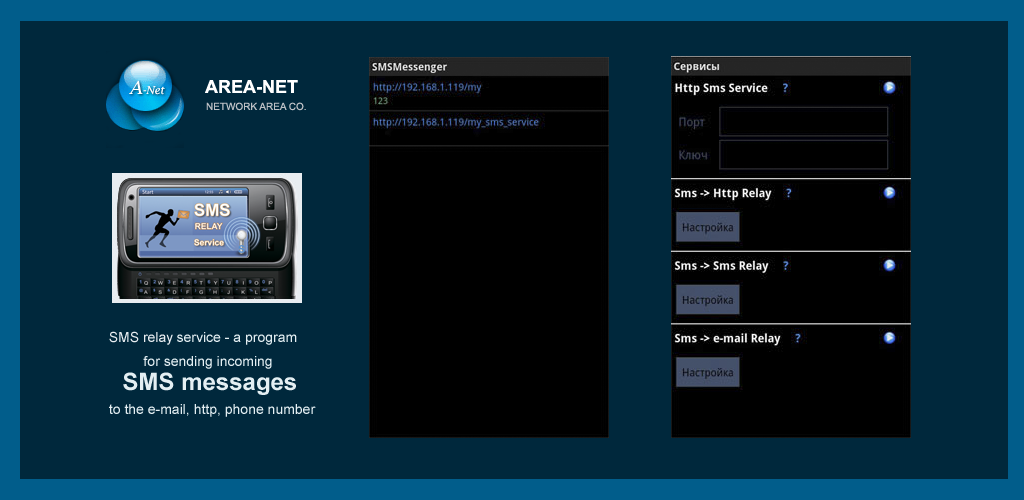
Task: Open Настройка for Sms -> Sms Relay
Action: tap(707, 300)
